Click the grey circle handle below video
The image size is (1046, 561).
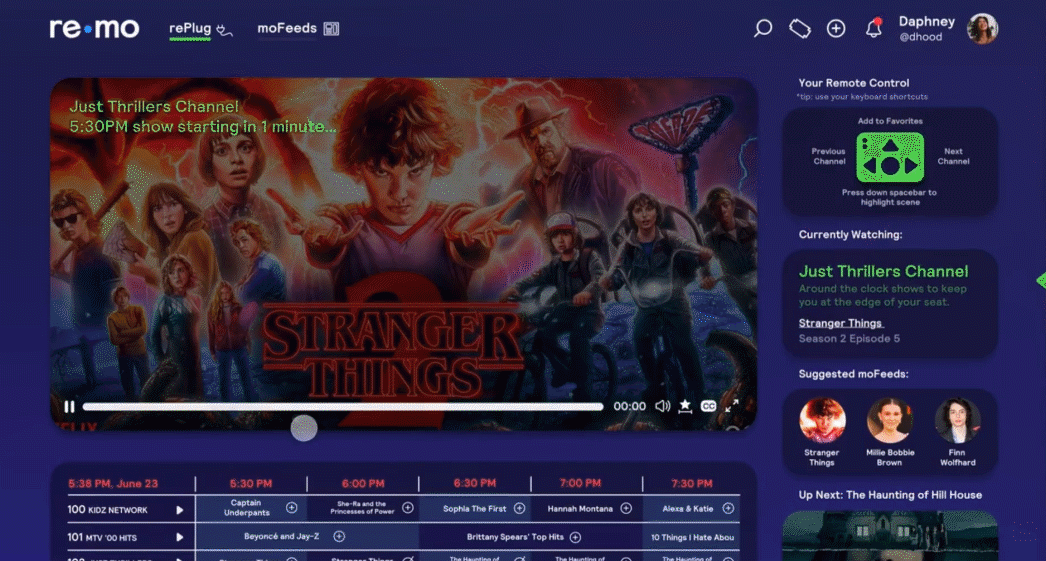click(304, 428)
